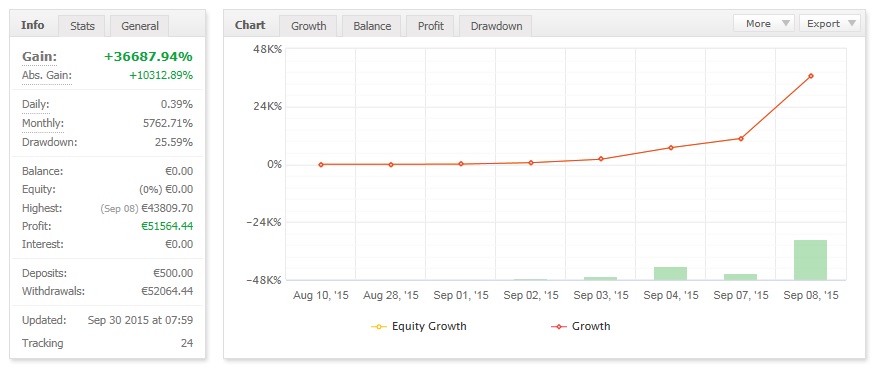Click the Tracking count 24

[x=187, y=343]
